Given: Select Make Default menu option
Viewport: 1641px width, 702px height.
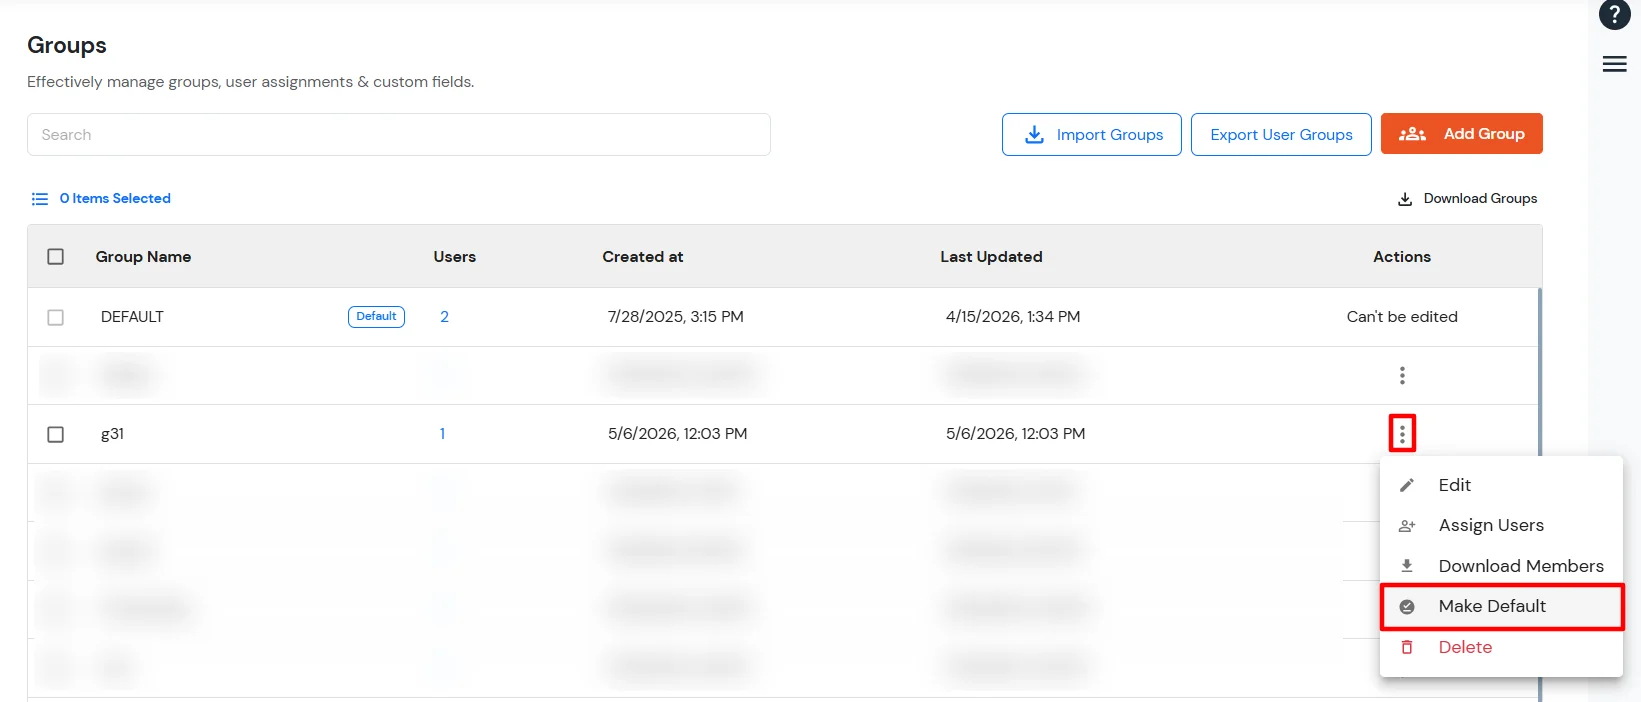Looking at the screenshot, I should click(x=1501, y=607).
